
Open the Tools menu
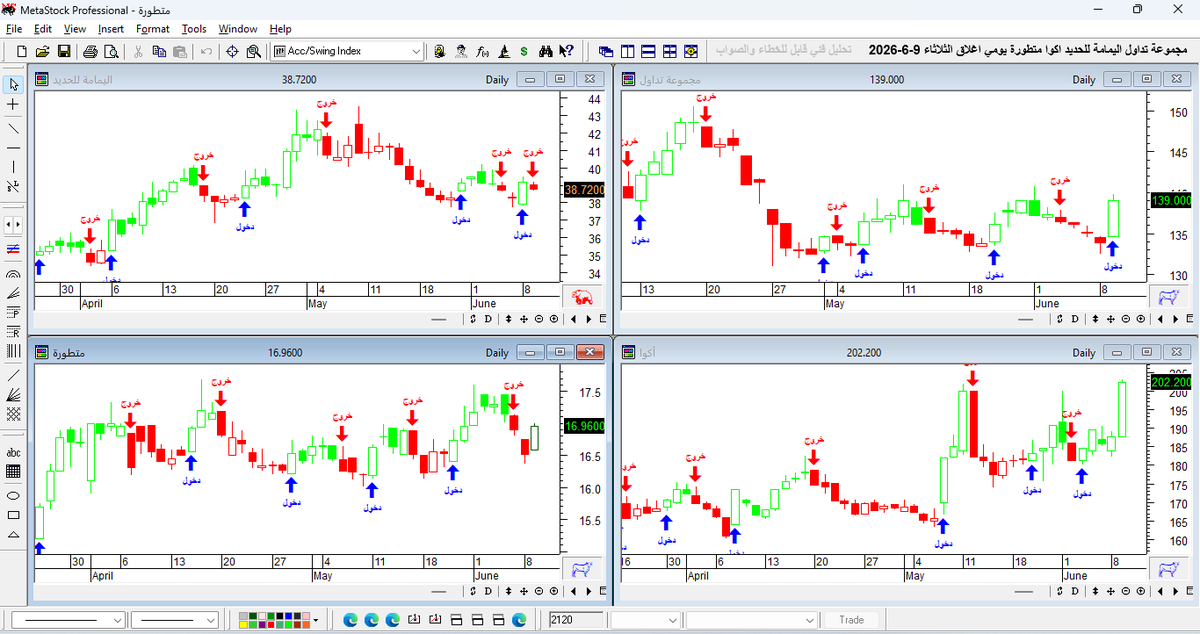194,29
